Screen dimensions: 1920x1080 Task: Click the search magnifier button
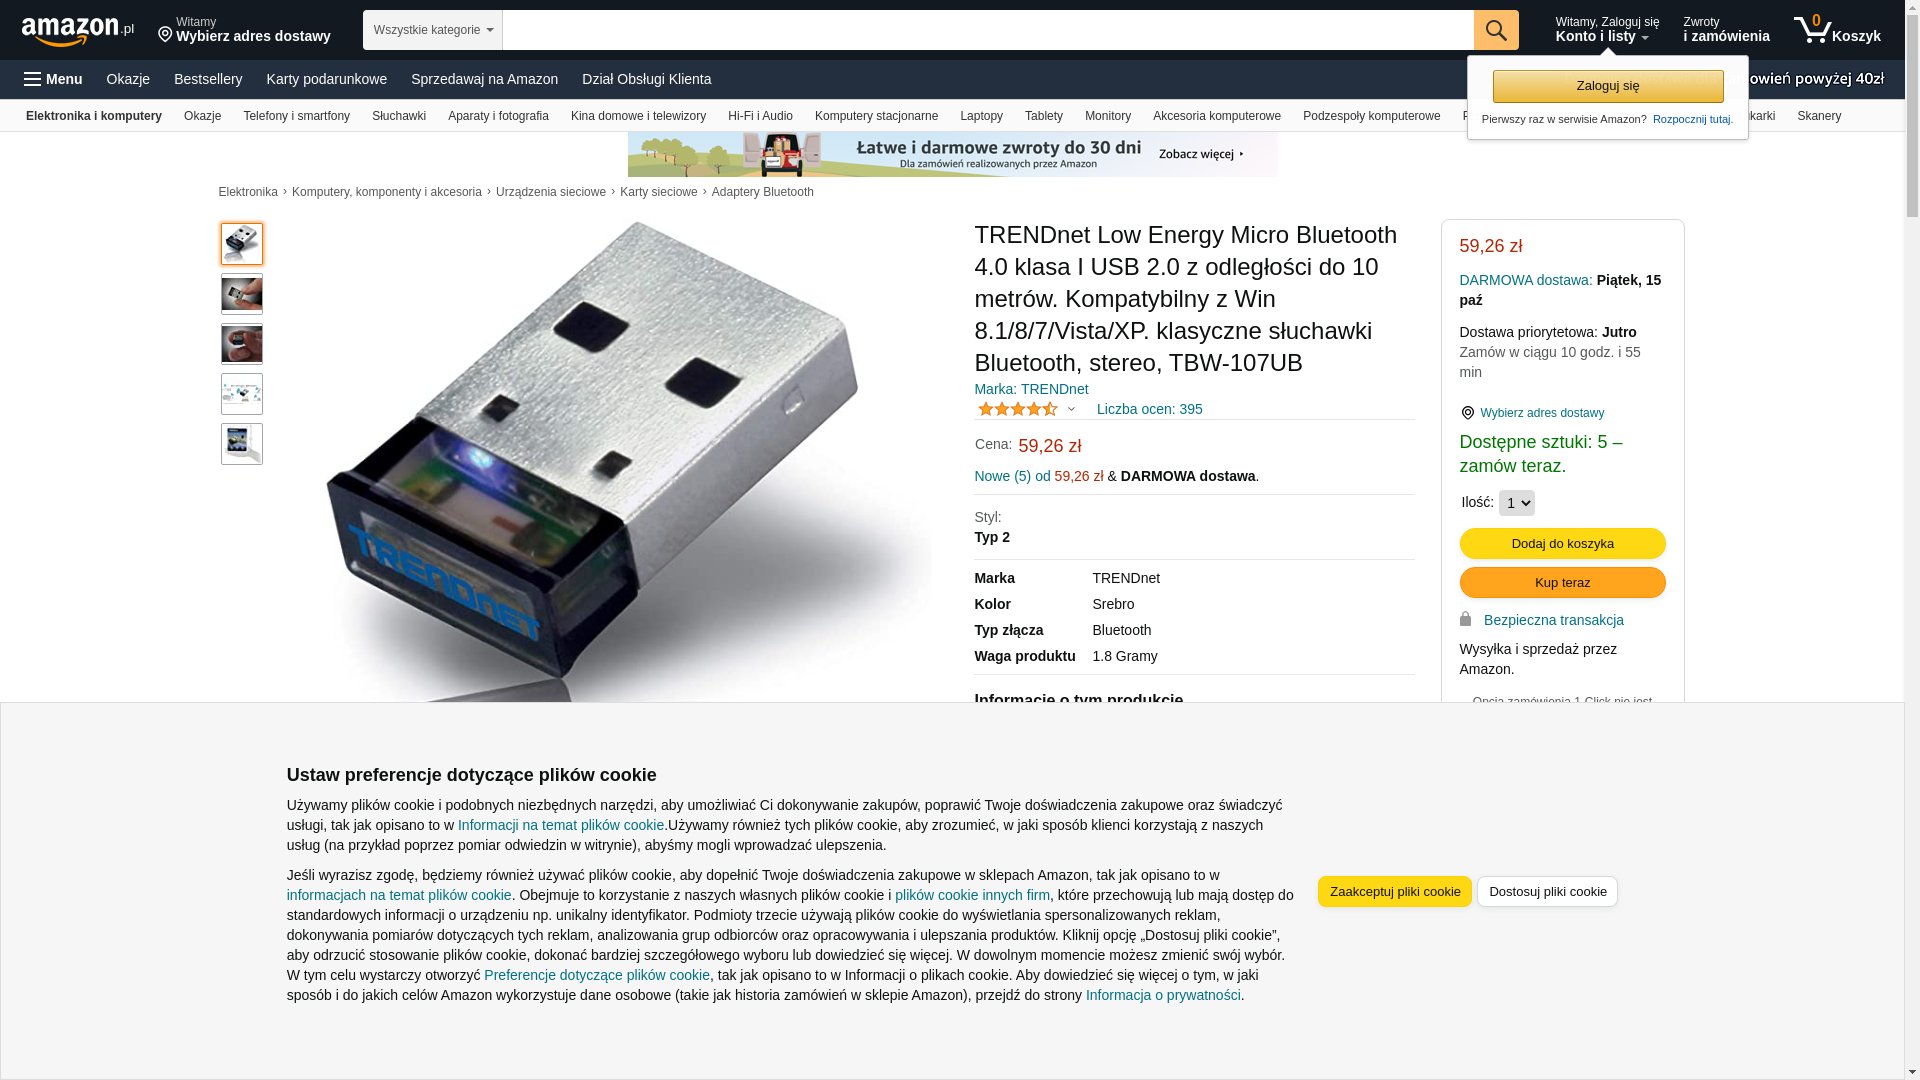tap(1496, 30)
